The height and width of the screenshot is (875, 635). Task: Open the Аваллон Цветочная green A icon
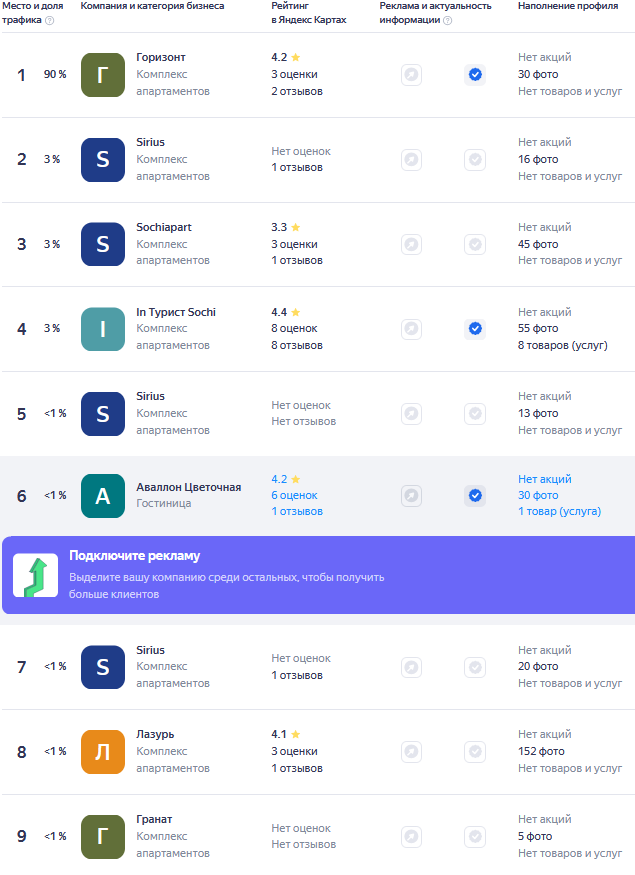pyautogui.click(x=103, y=496)
